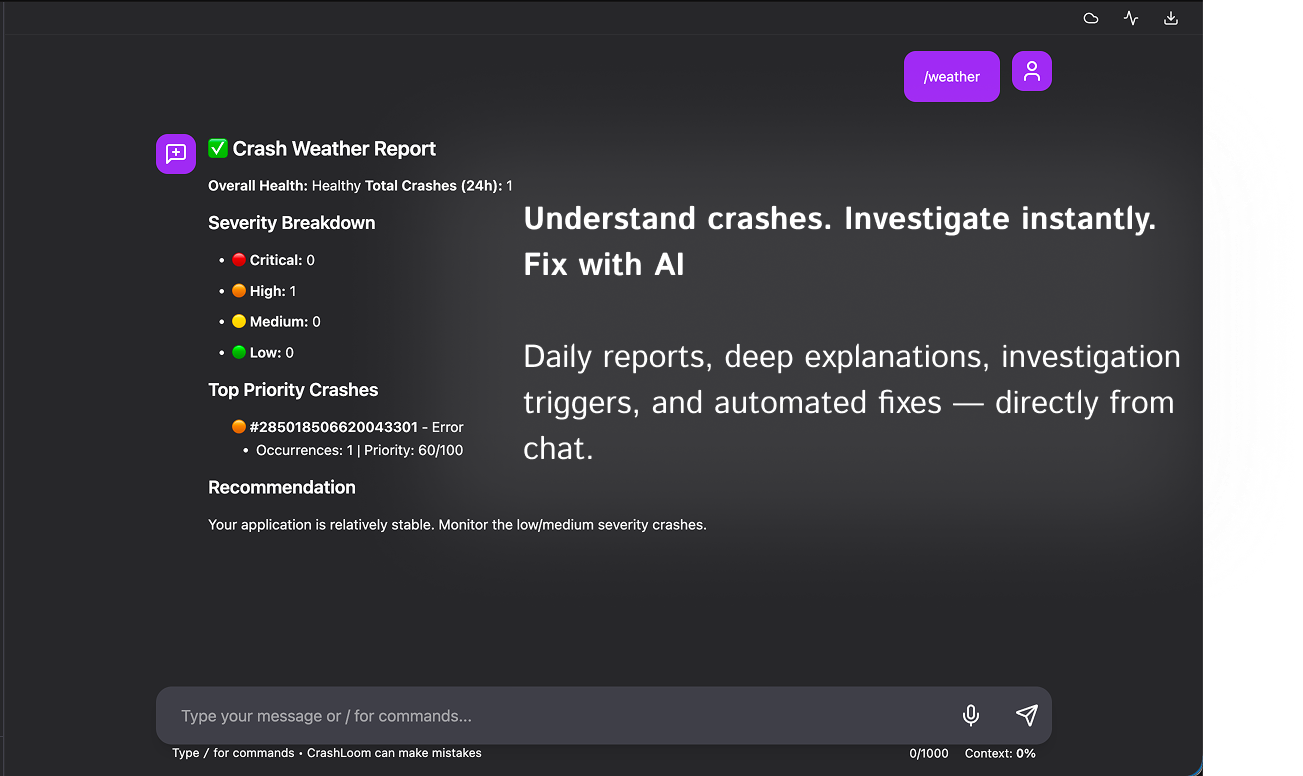Open the user profile avatar icon
1303x776 pixels.
point(1031,71)
